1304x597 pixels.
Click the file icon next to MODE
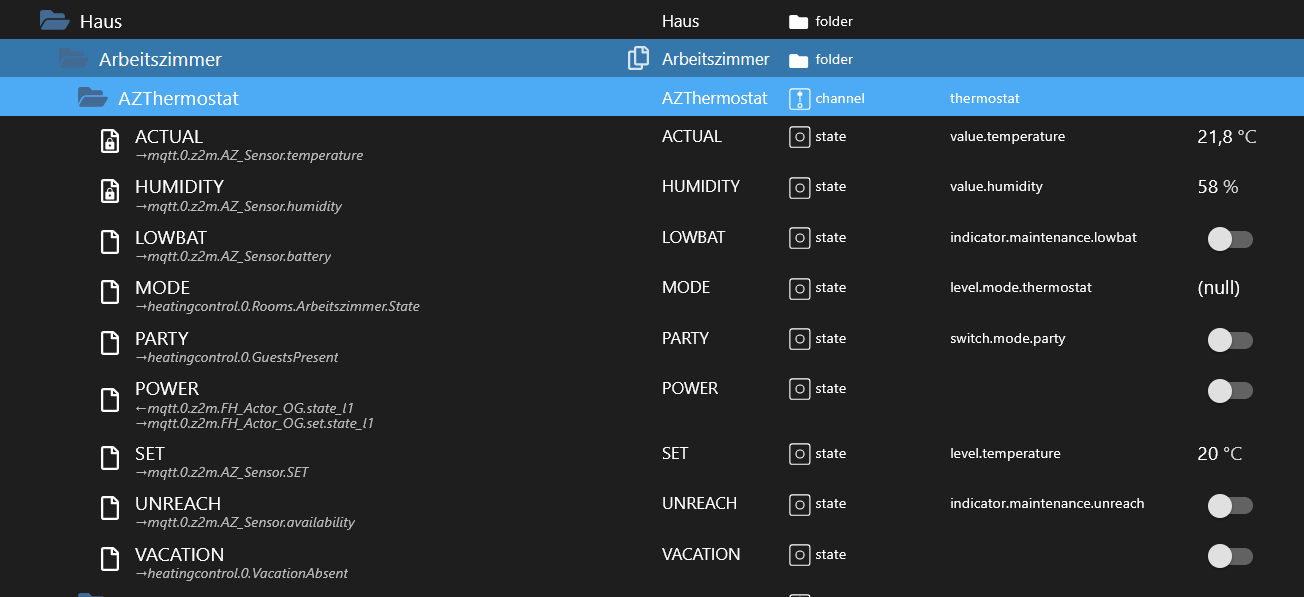pos(110,292)
